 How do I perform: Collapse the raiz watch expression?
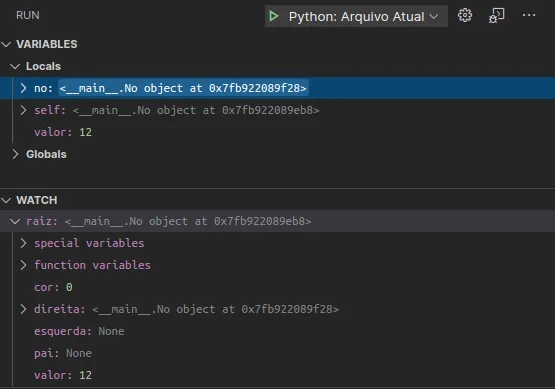click(x=15, y=221)
